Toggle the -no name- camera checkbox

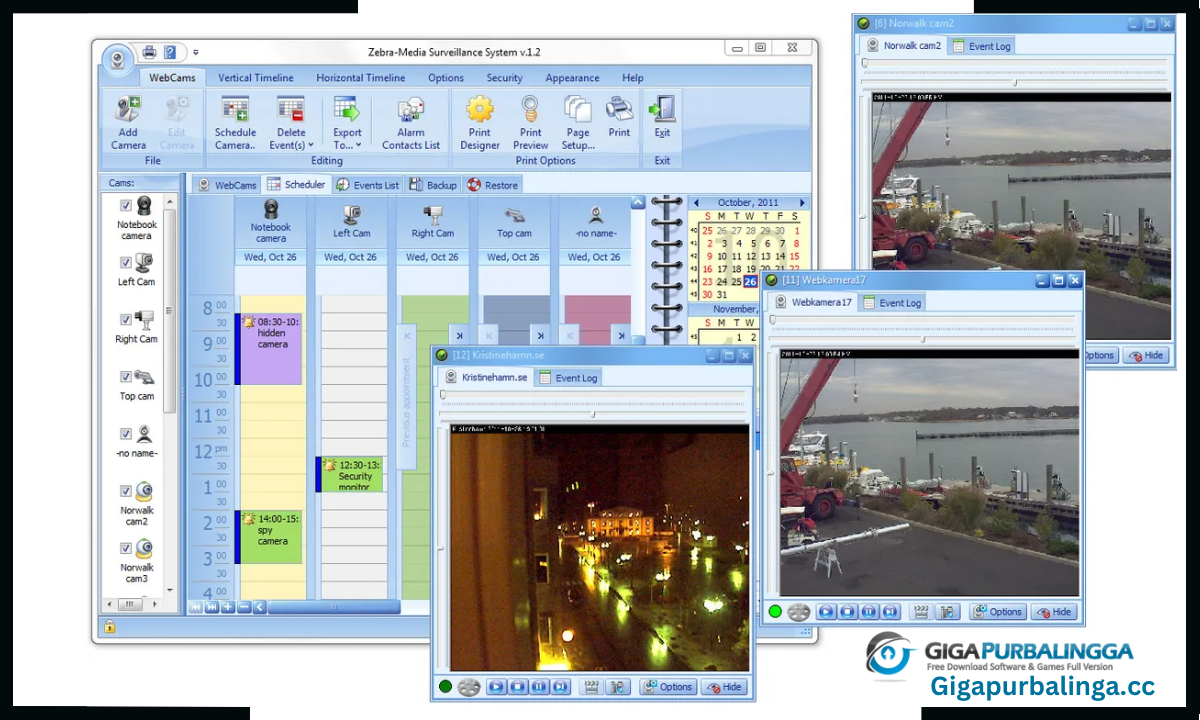(x=126, y=434)
